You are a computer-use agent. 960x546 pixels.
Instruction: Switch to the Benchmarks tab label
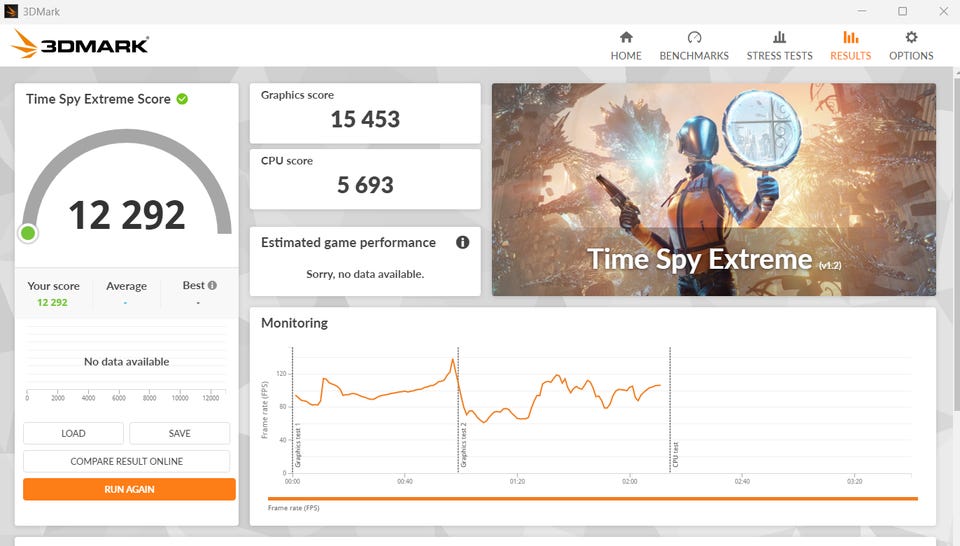point(694,56)
